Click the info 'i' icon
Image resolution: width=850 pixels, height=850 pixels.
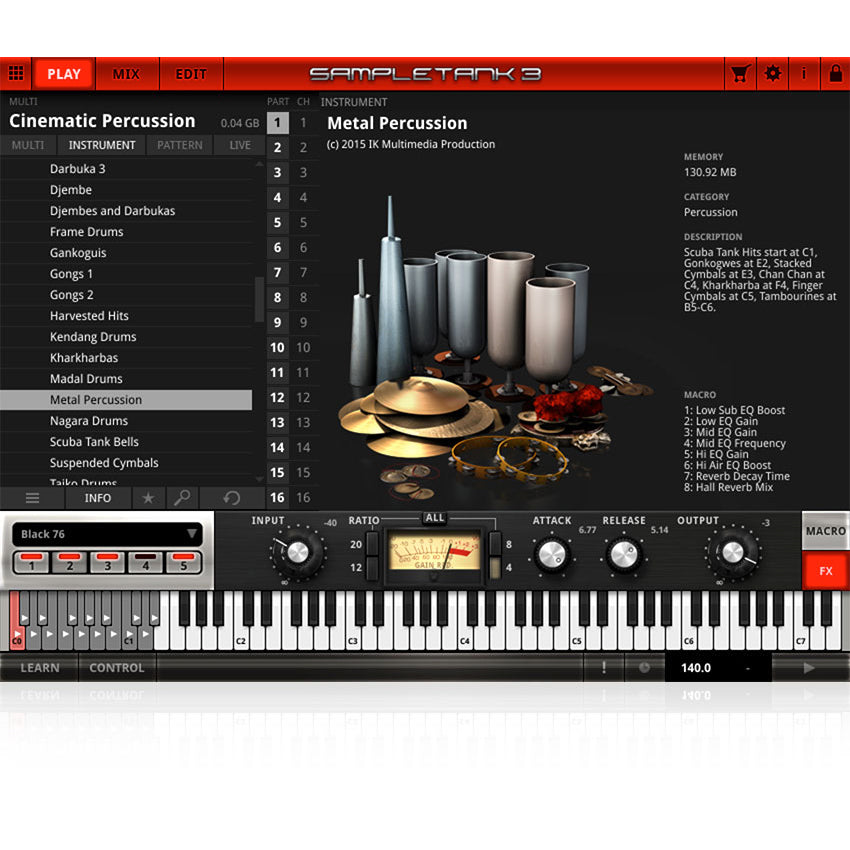point(805,73)
